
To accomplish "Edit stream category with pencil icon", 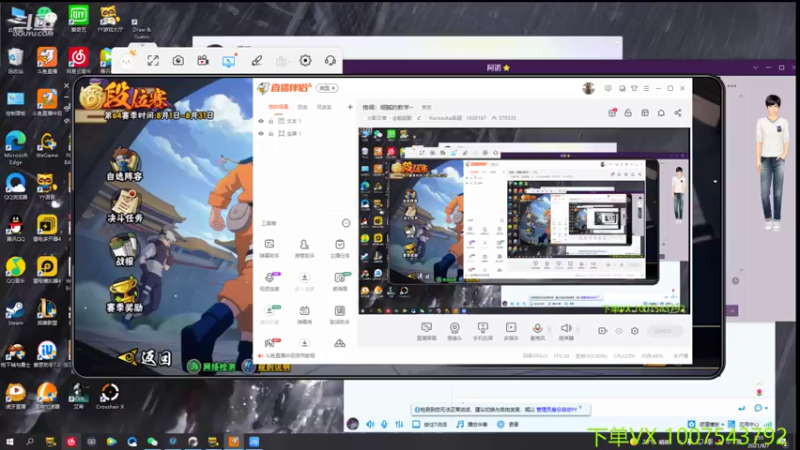I will tap(419, 118).
